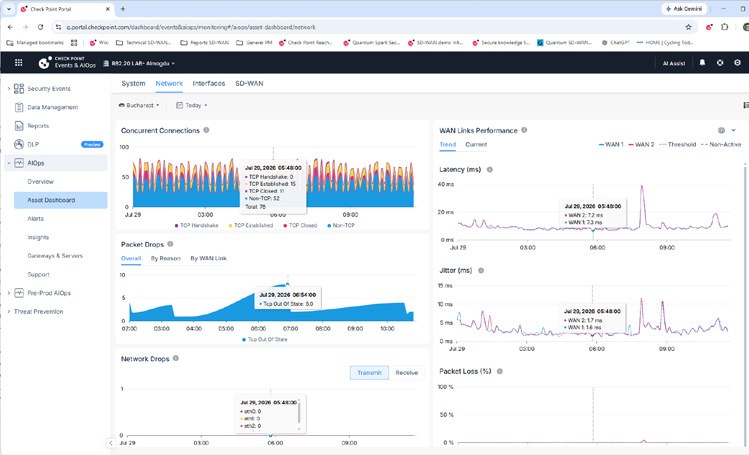This screenshot has width=749, height=455.
Task: Click the WAN Links Performance options icon
Action: (721, 130)
